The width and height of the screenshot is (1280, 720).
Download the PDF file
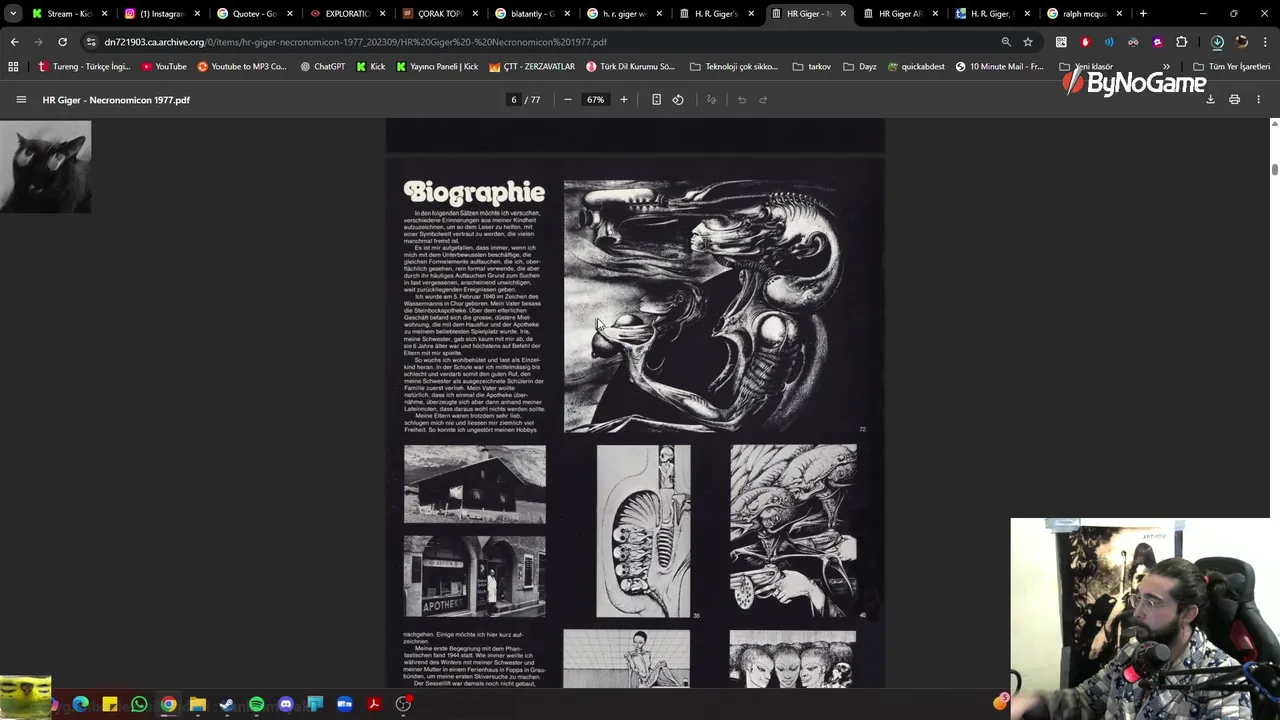point(1210,100)
